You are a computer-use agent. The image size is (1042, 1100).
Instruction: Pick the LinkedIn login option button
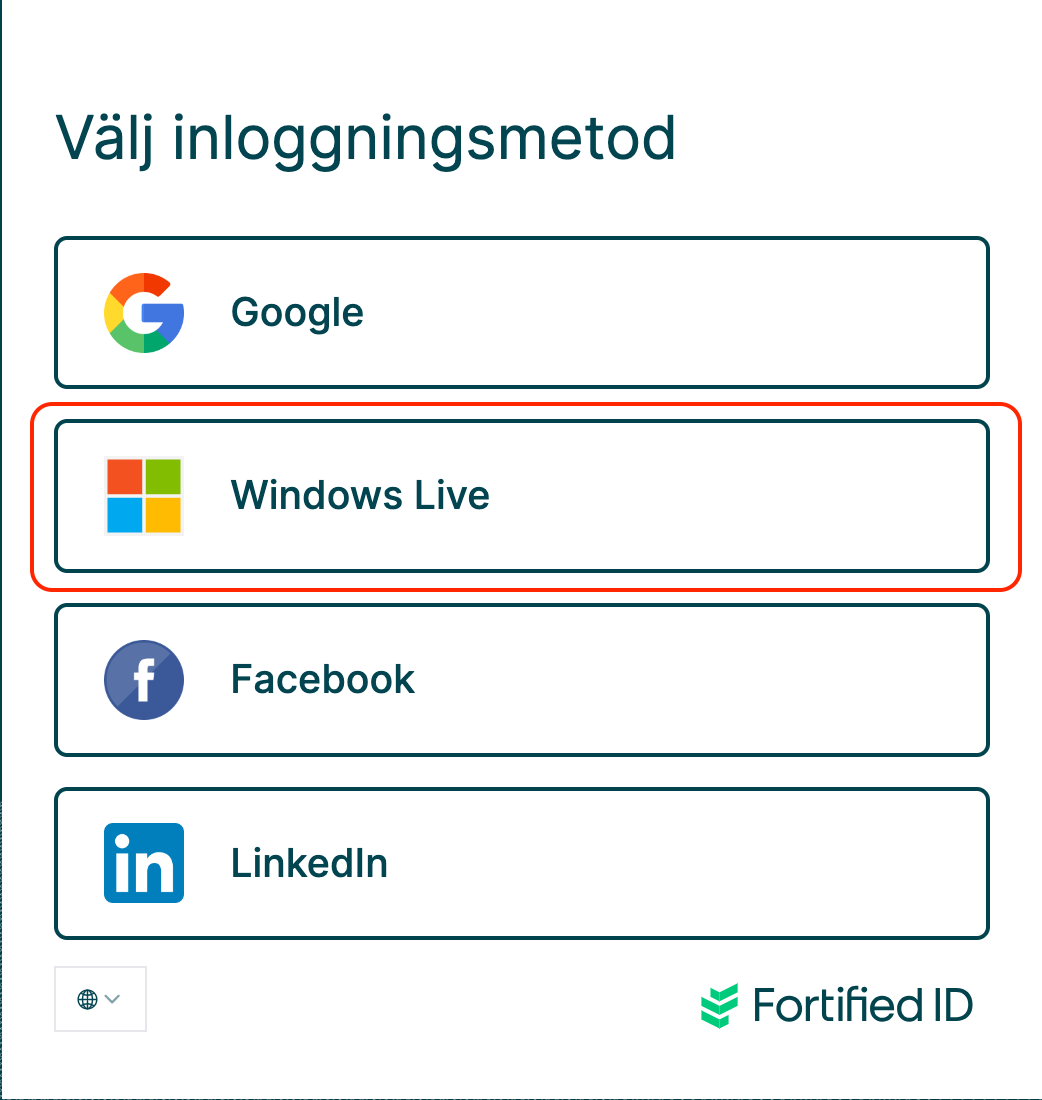[x=521, y=863]
